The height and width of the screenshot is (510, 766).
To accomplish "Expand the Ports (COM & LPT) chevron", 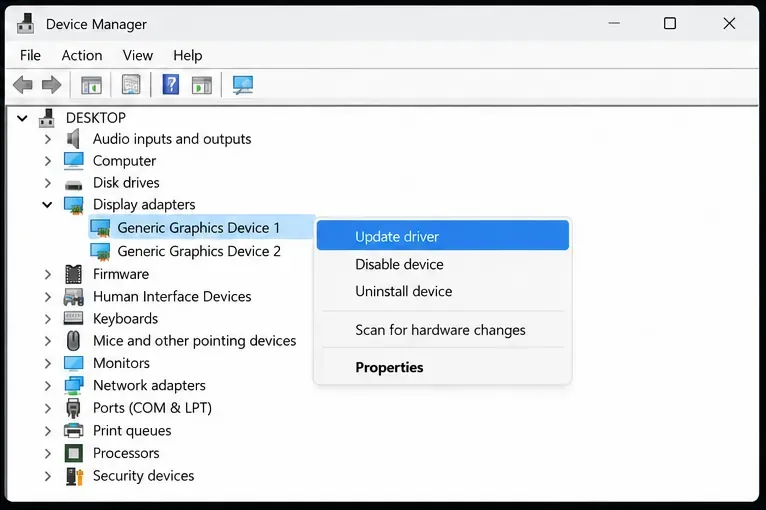I will (47, 408).
